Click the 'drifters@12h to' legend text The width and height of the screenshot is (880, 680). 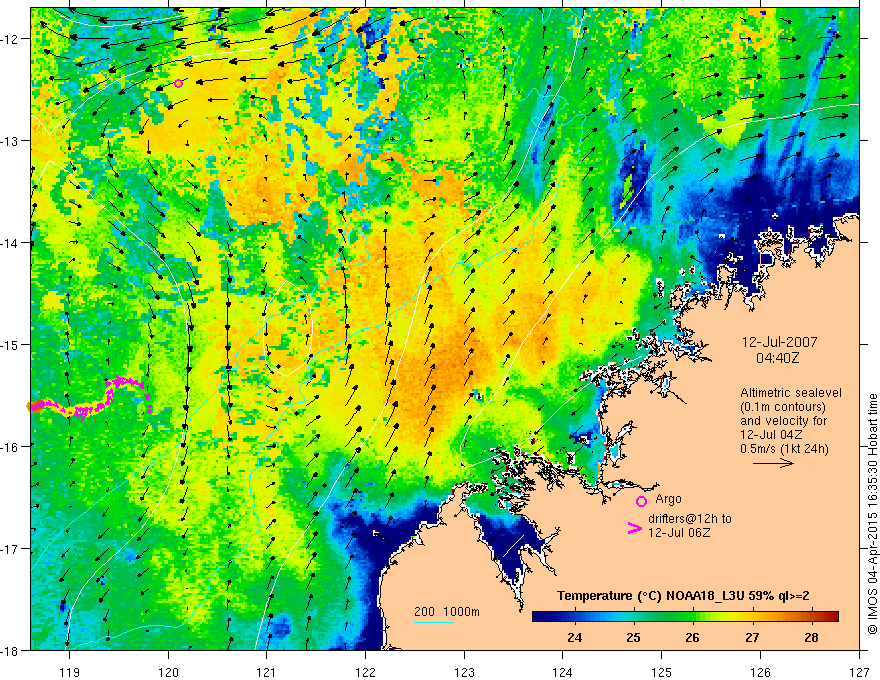pyautogui.click(x=690, y=519)
